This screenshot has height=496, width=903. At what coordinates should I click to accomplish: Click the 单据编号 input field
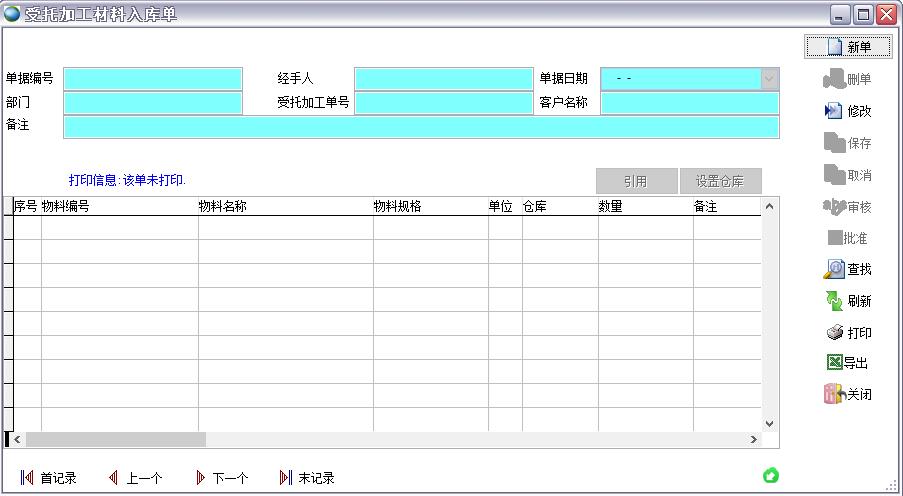(x=153, y=78)
